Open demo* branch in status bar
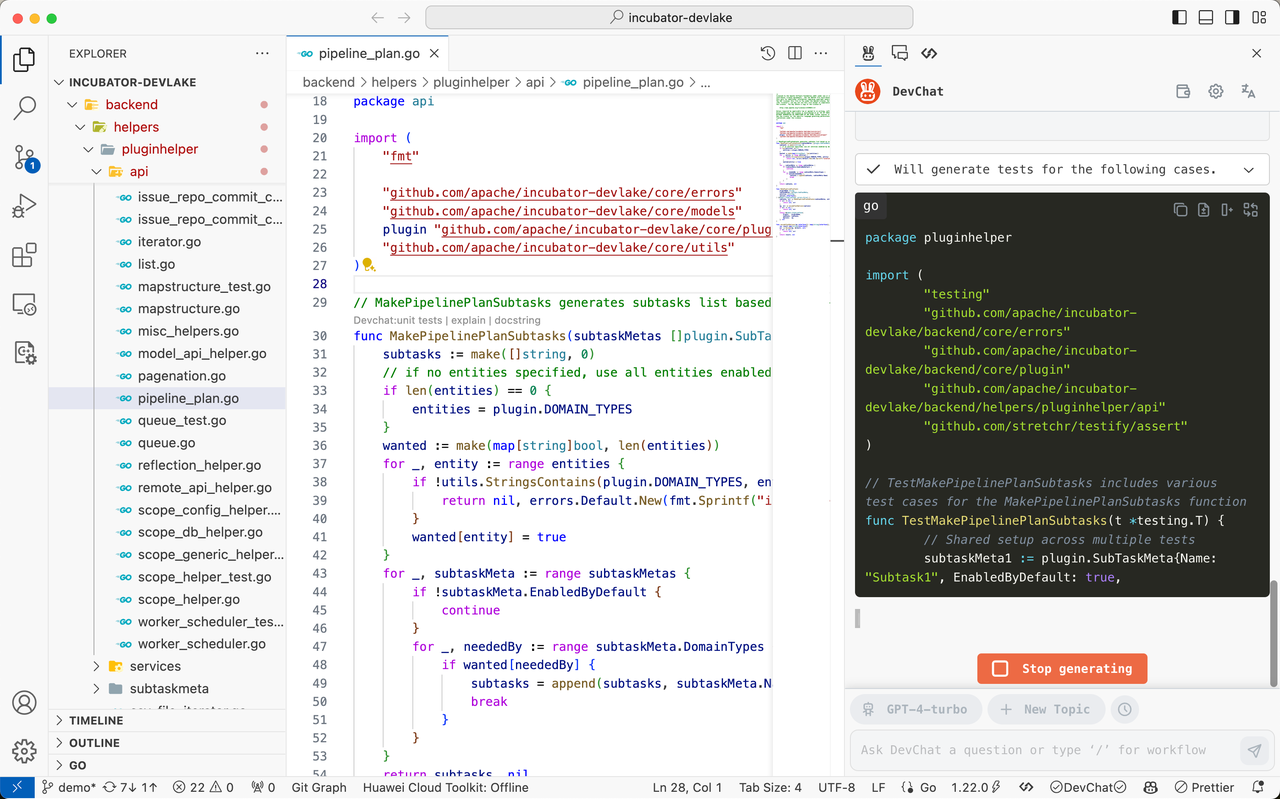 (68, 787)
